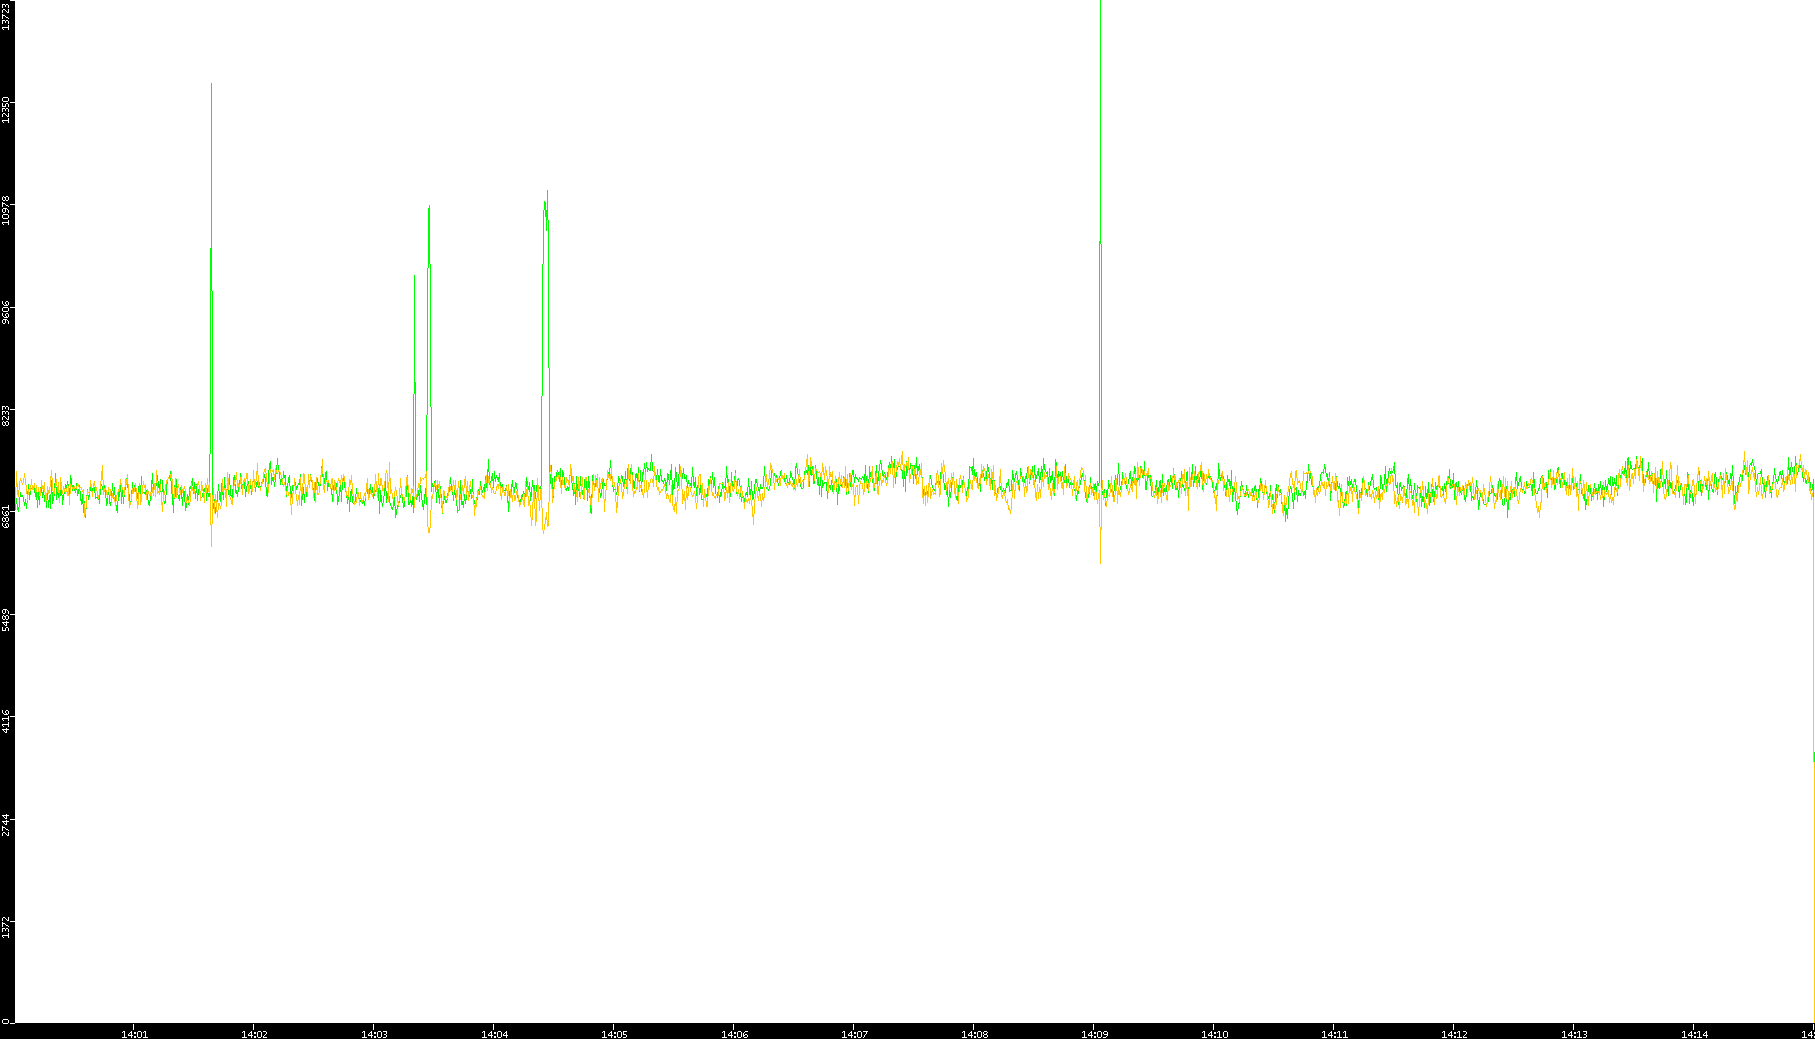Select the 8233 y-axis value

(7, 416)
